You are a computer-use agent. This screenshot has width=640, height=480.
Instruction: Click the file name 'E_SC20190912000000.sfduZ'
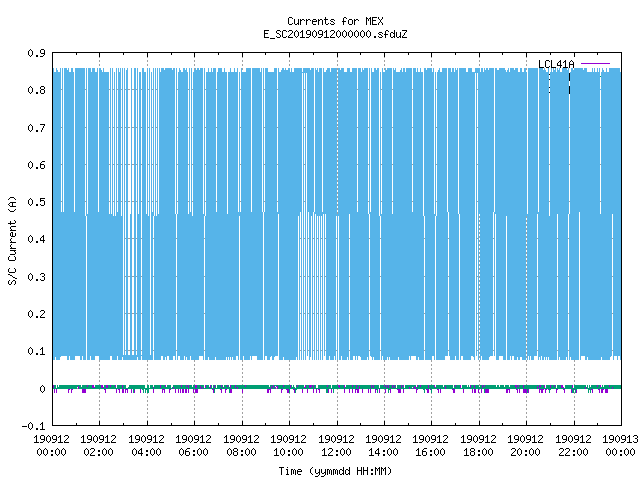(x=335, y=34)
